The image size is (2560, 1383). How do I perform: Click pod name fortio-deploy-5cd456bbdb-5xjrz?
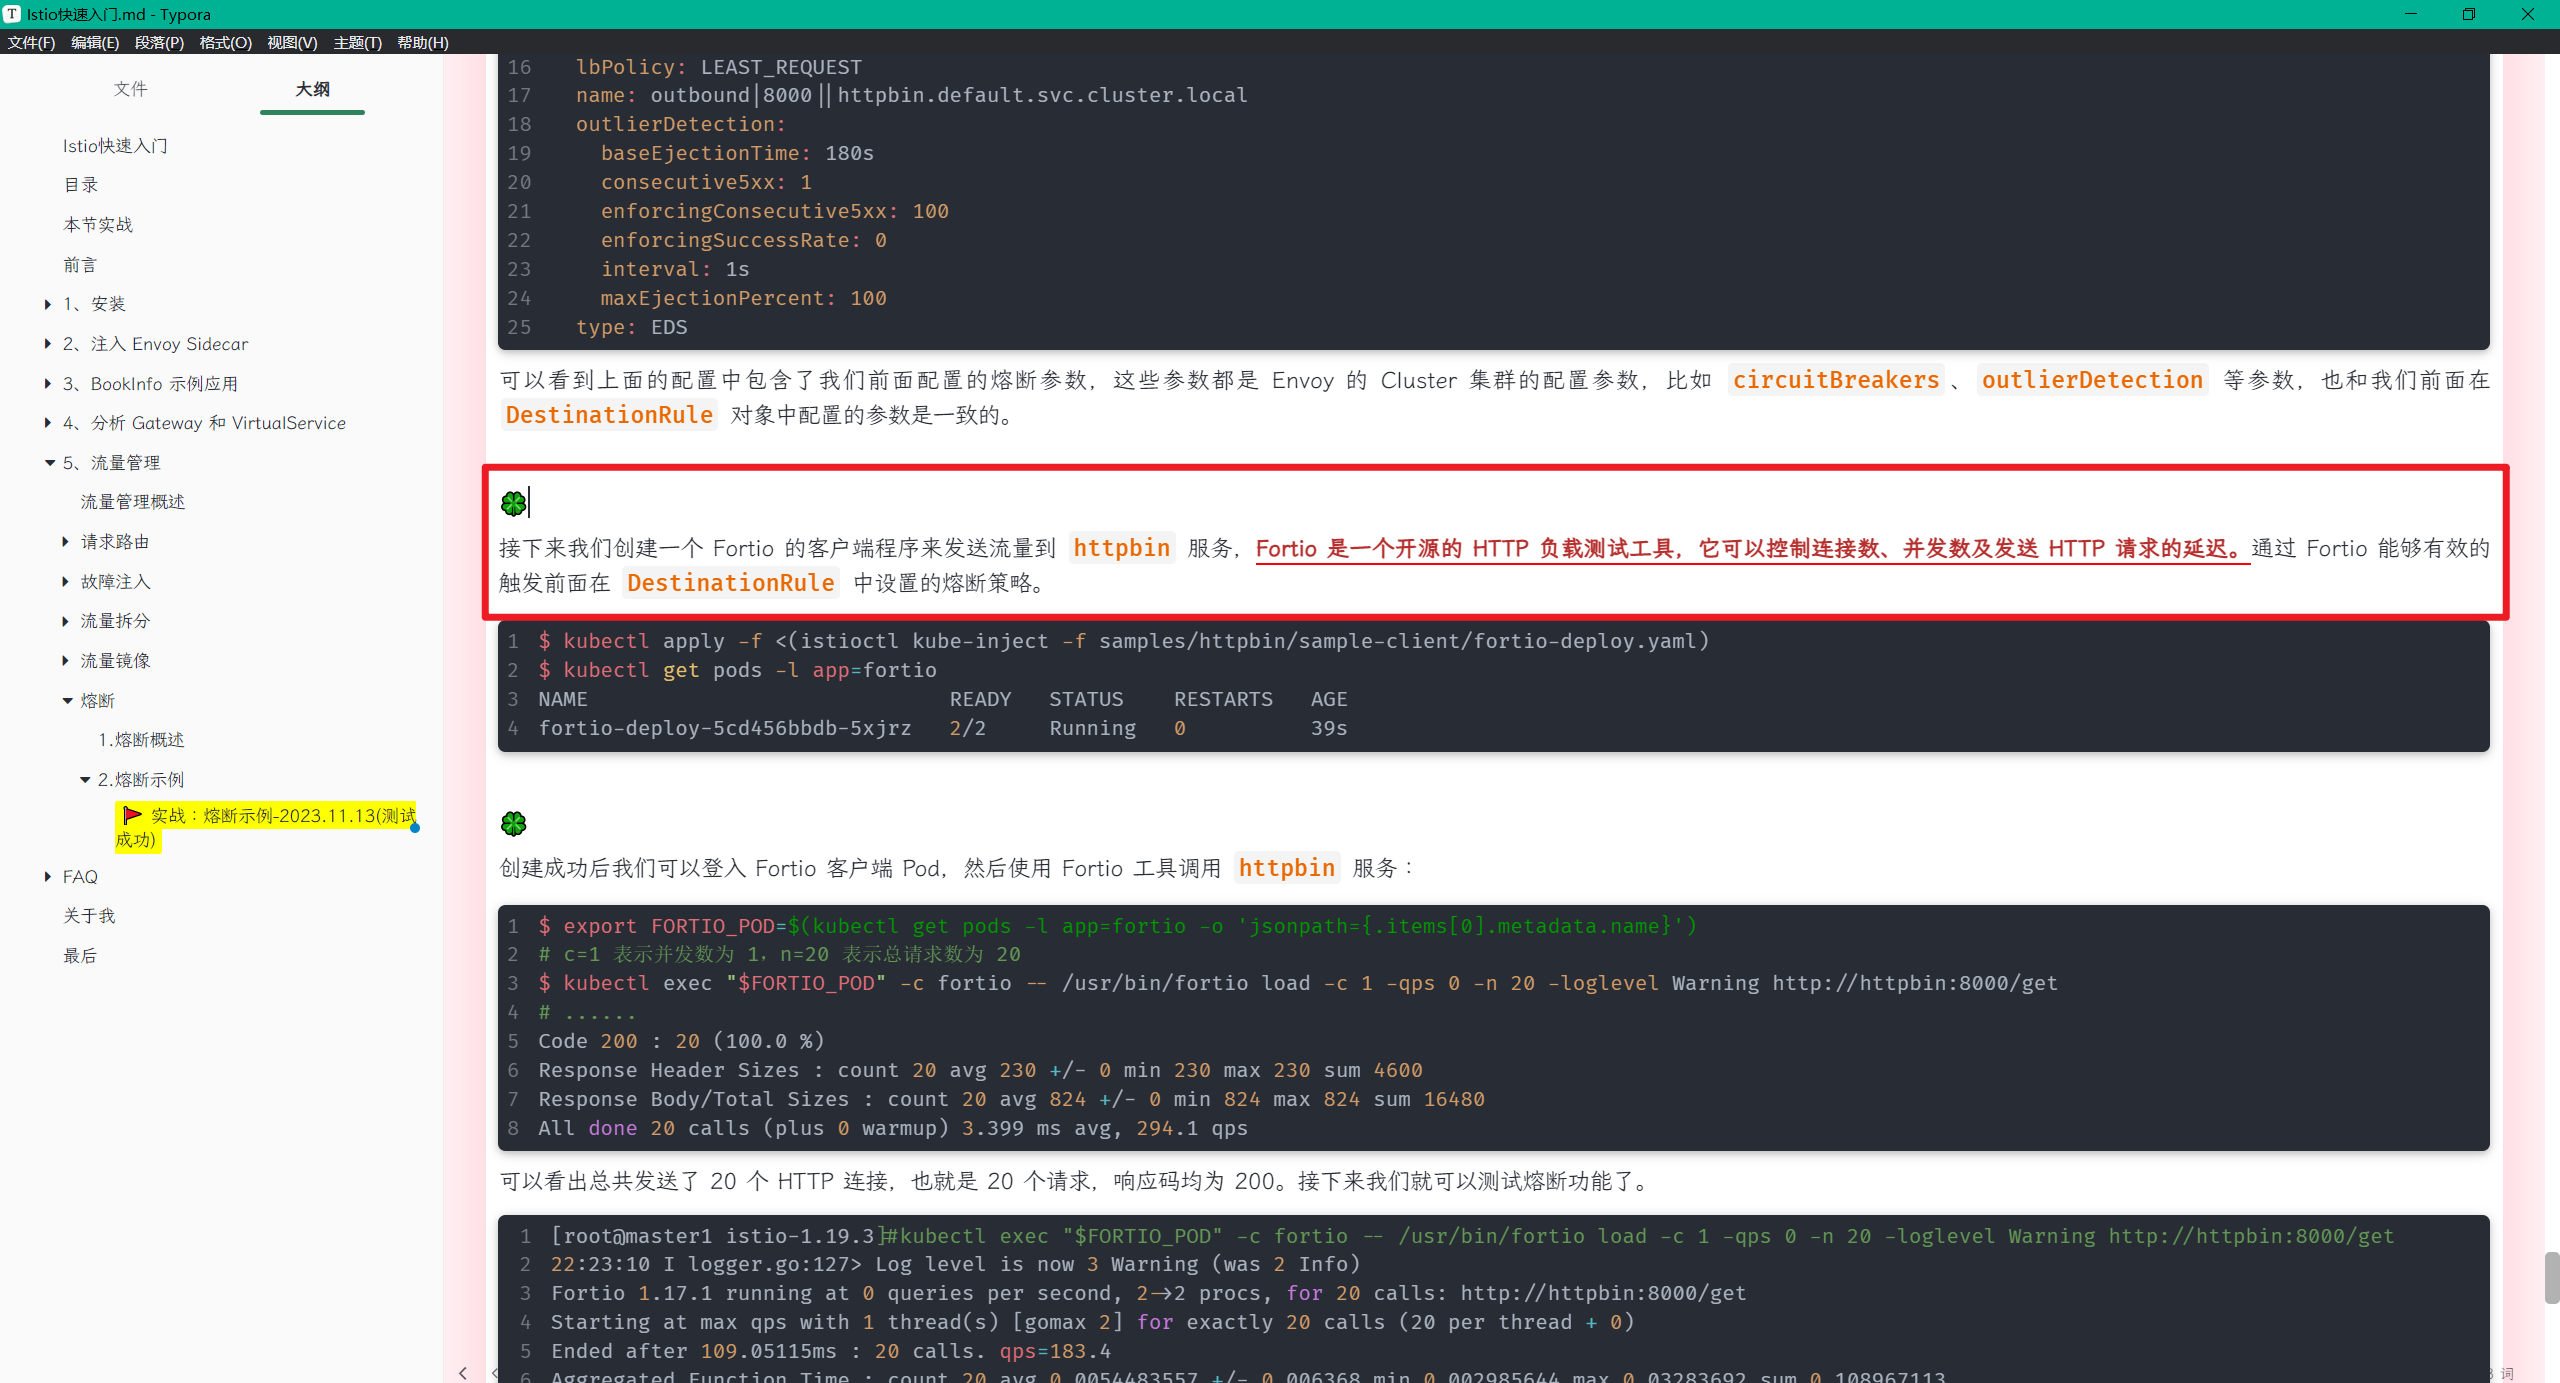(x=725, y=728)
